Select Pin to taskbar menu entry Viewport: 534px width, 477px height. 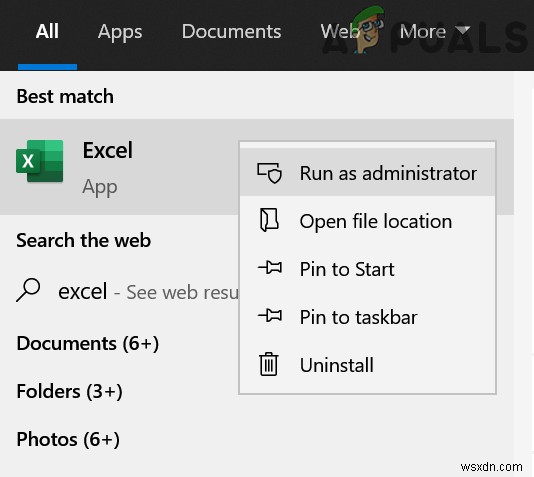click(x=367, y=316)
